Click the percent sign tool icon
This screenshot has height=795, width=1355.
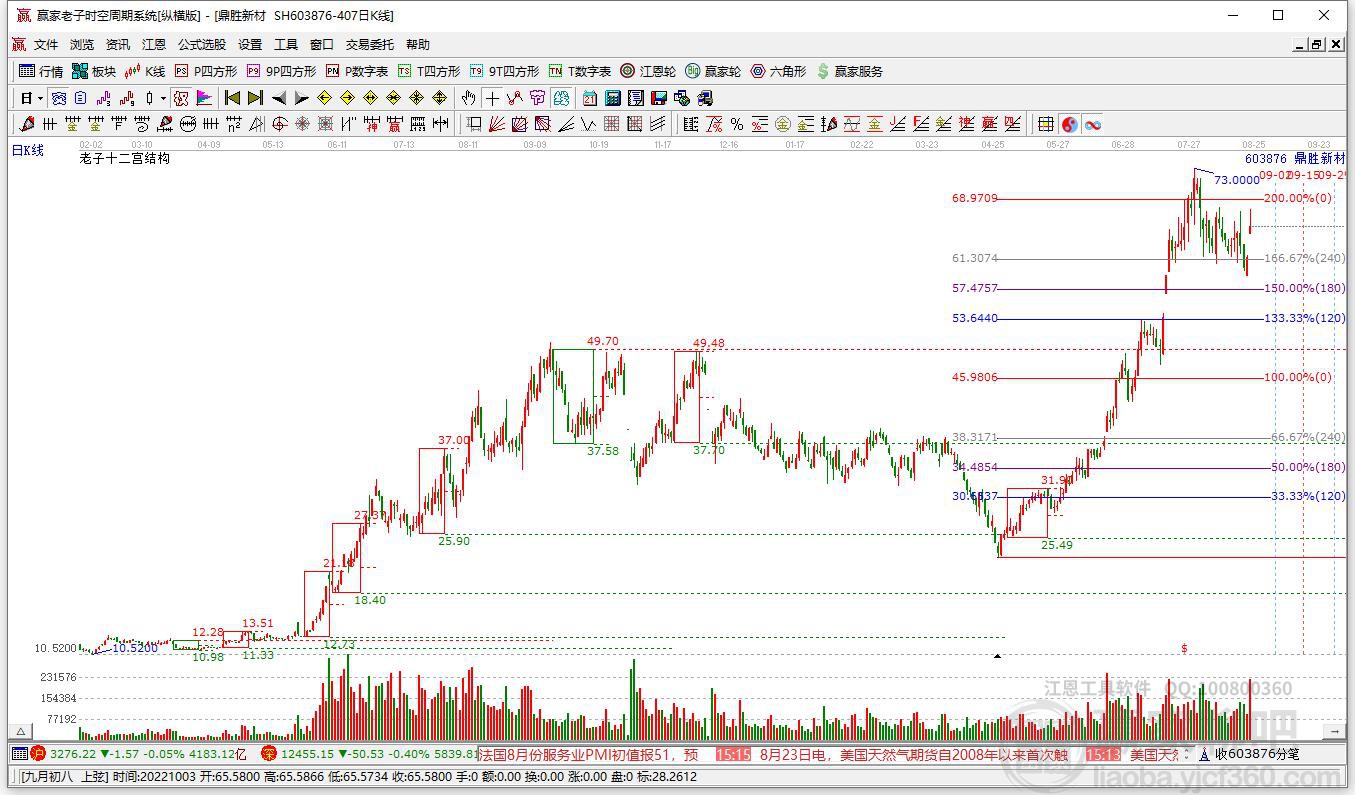pyautogui.click(x=737, y=124)
